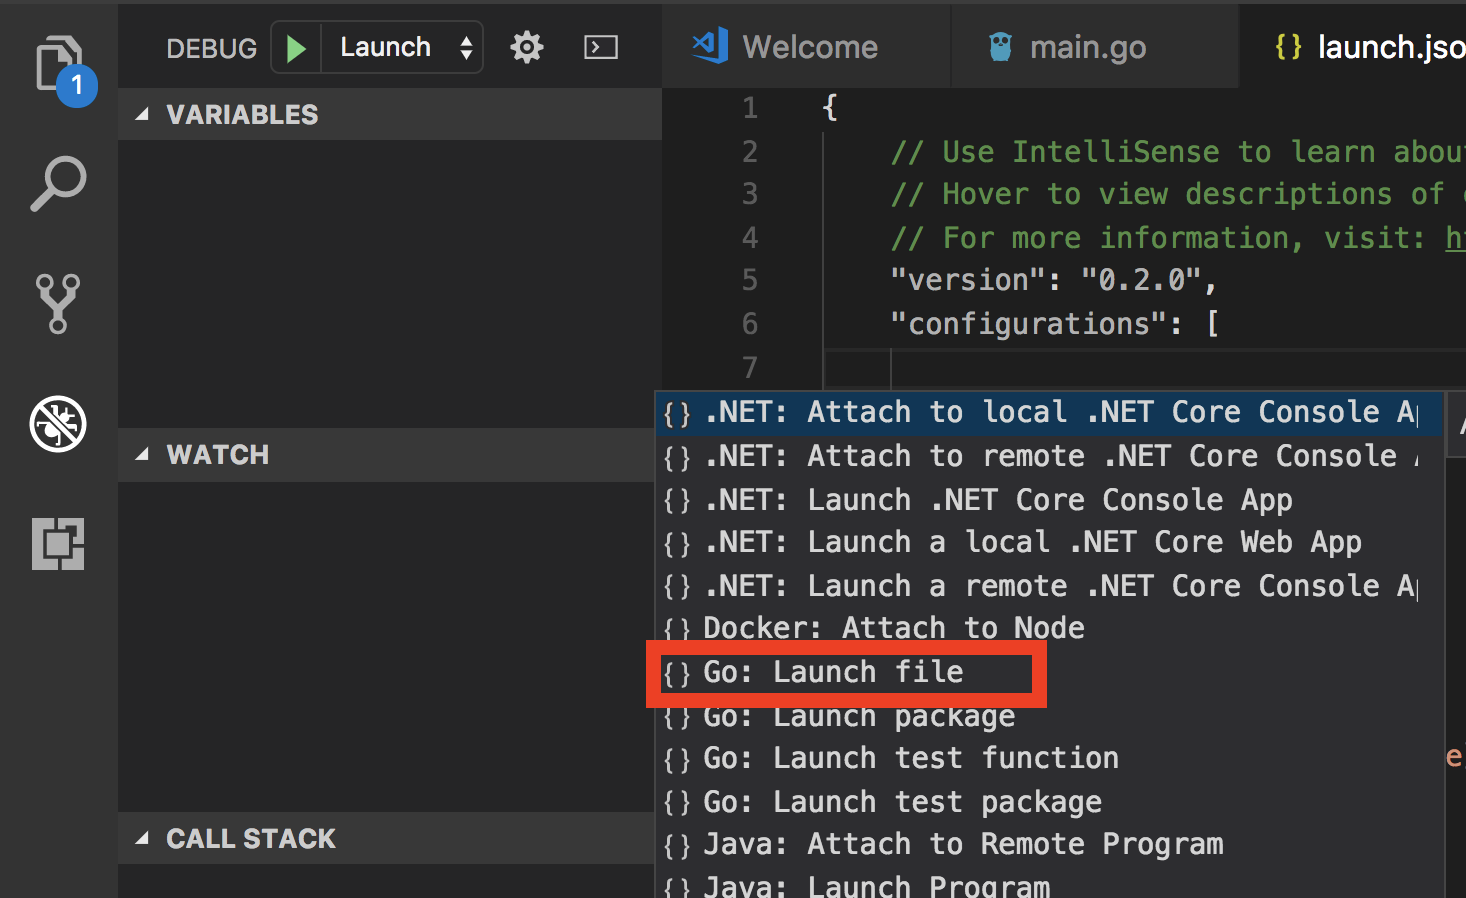The height and width of the screenshot is (898, 1466).
Task: Switch to the launch.json tab
Action: pos(1353,47)
